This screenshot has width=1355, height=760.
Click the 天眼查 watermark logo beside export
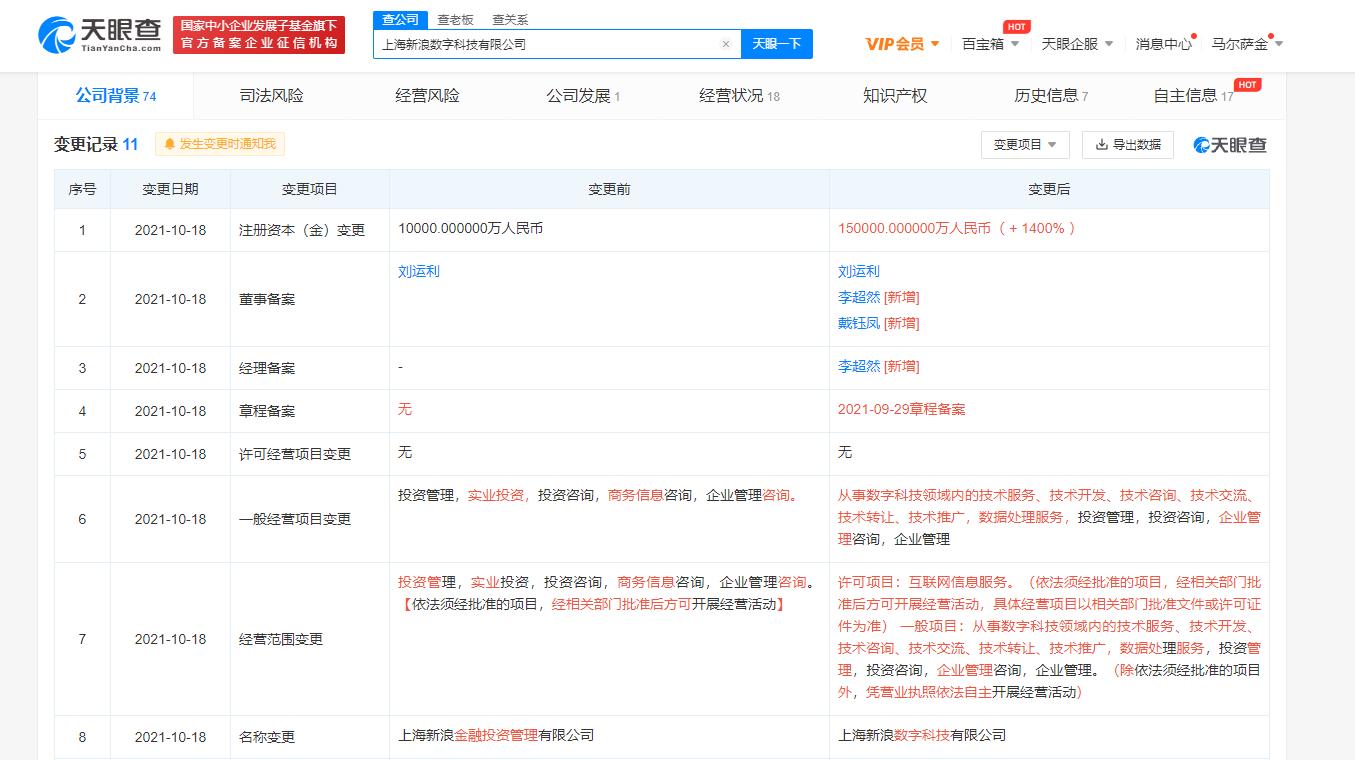click(1230, 145)
